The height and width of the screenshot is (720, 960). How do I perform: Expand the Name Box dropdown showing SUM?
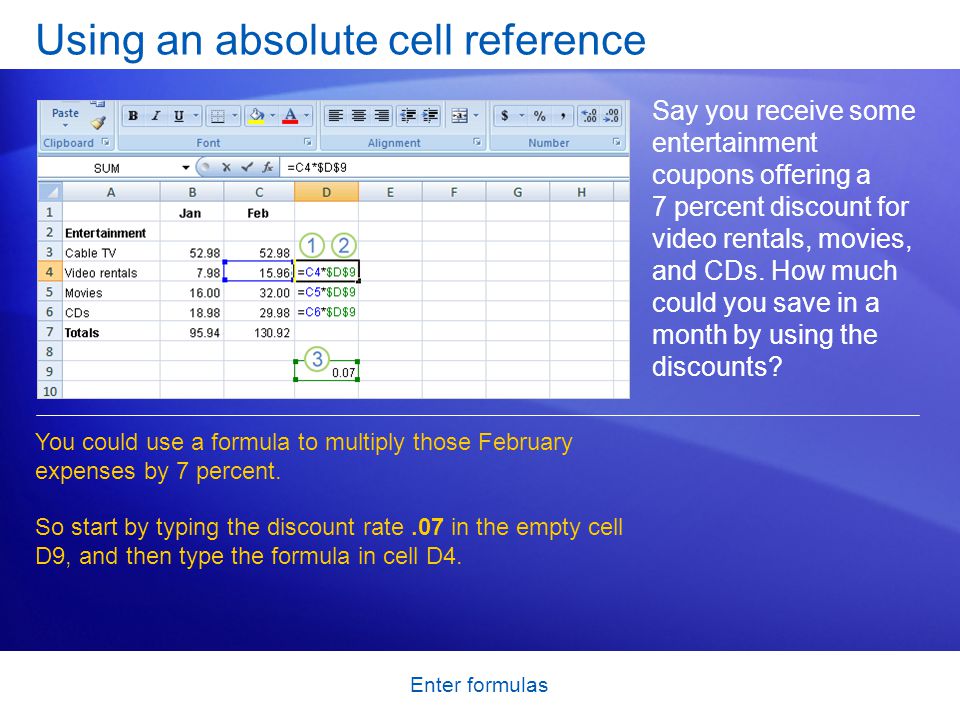tap(186, 168)
